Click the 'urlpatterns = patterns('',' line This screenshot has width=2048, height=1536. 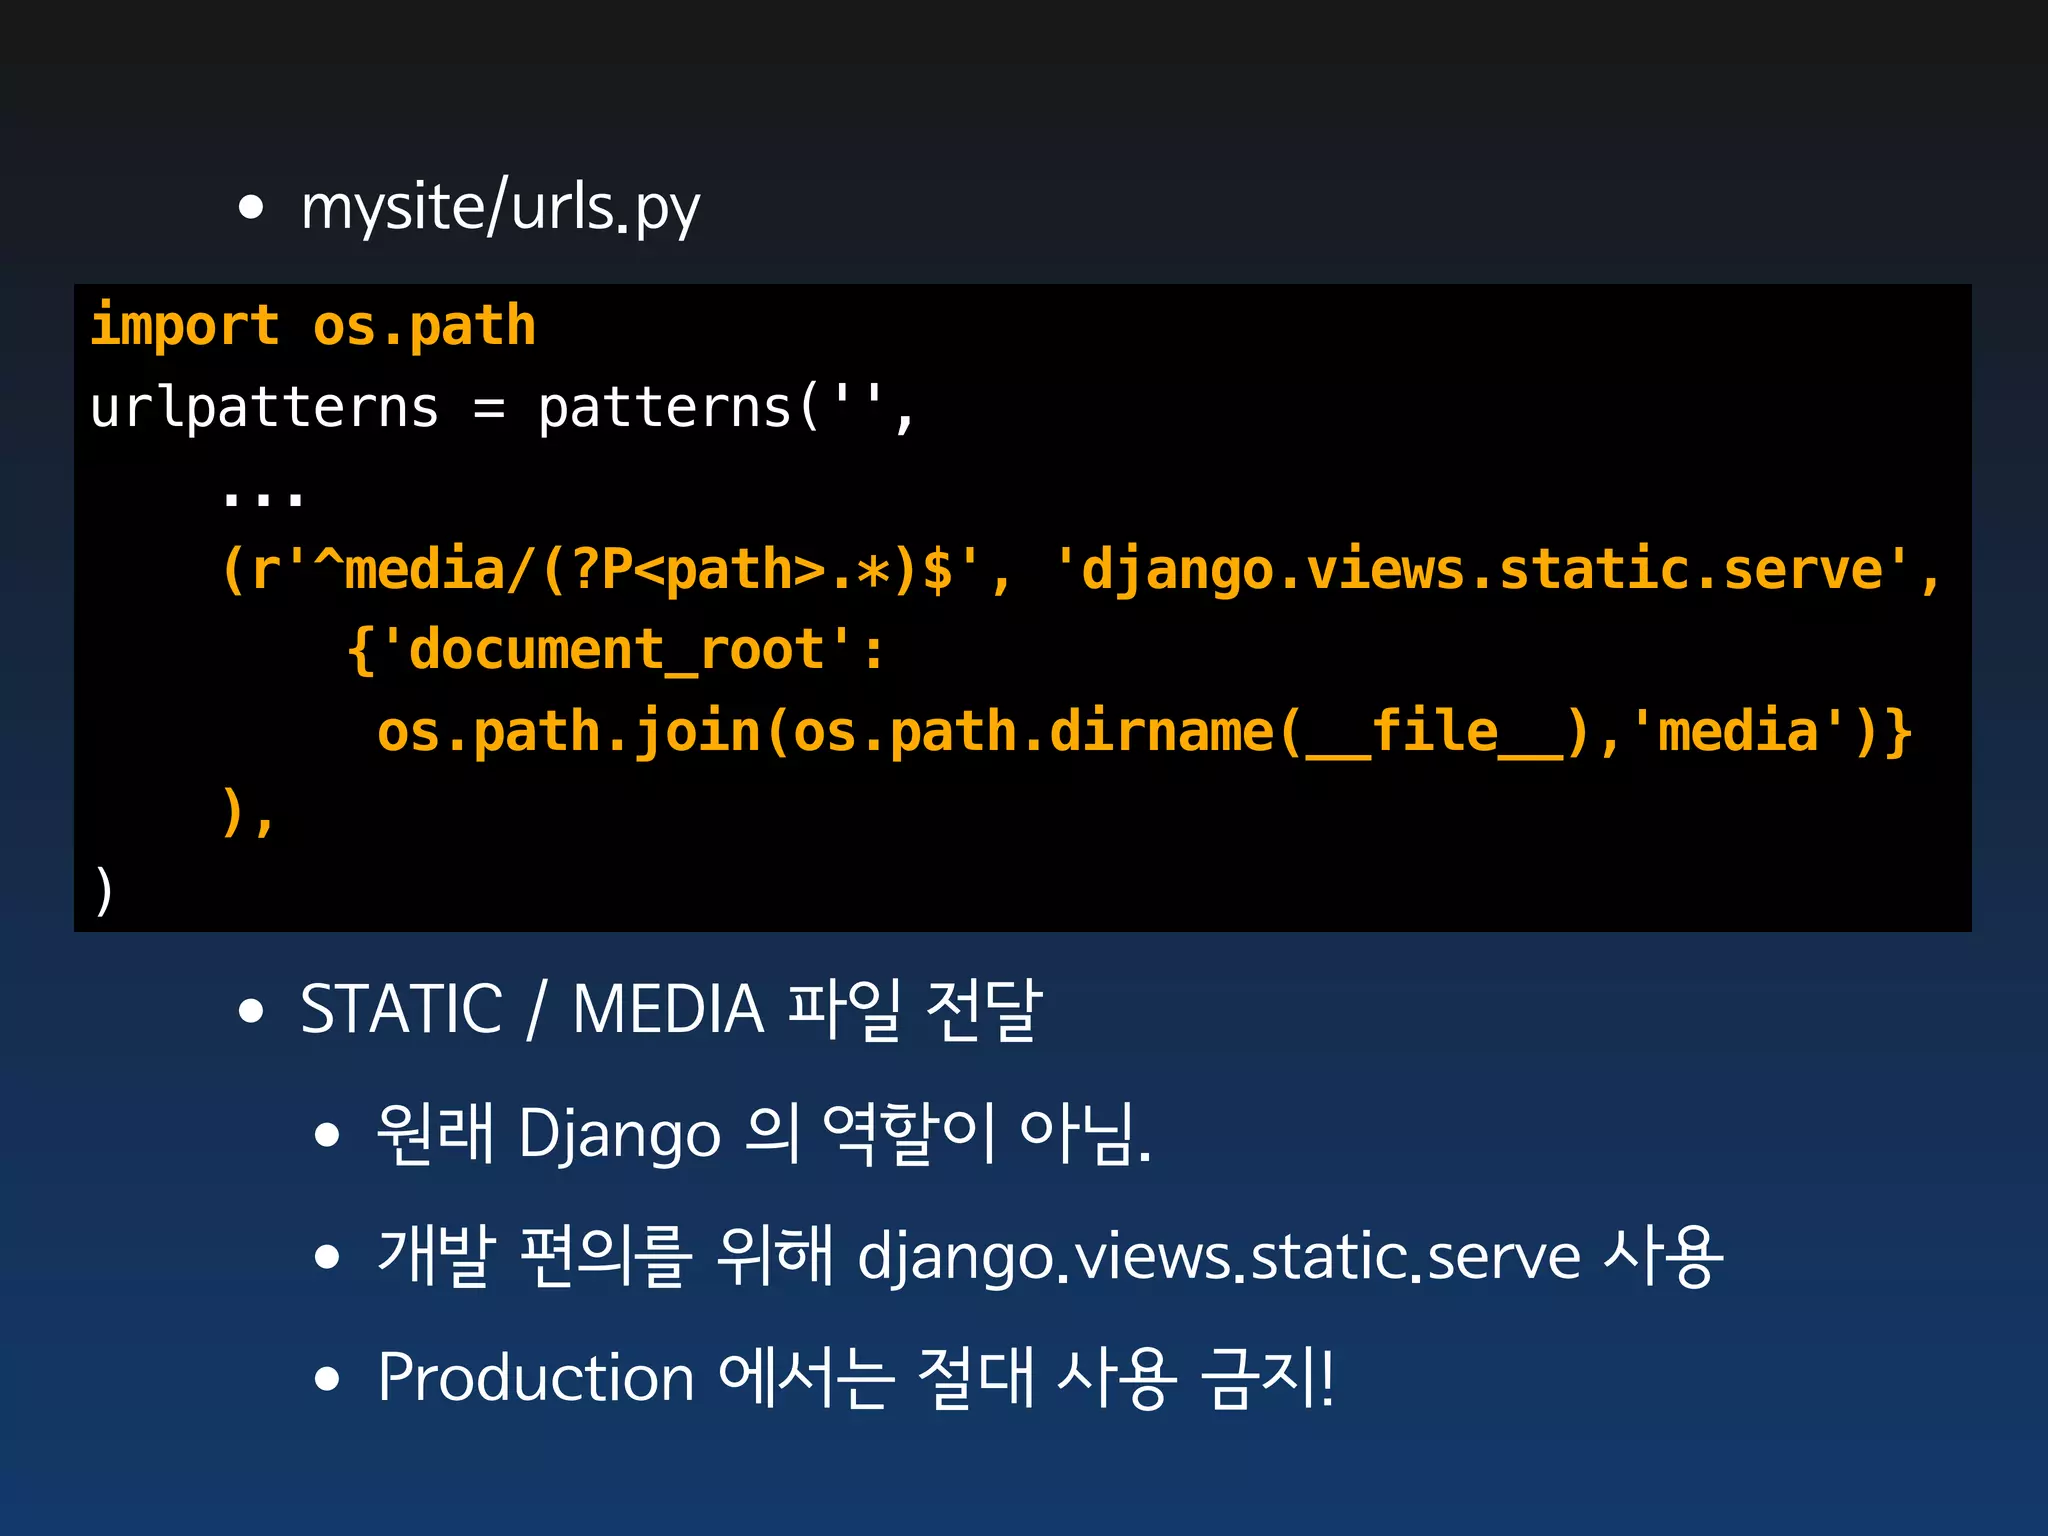pos(502,408)
